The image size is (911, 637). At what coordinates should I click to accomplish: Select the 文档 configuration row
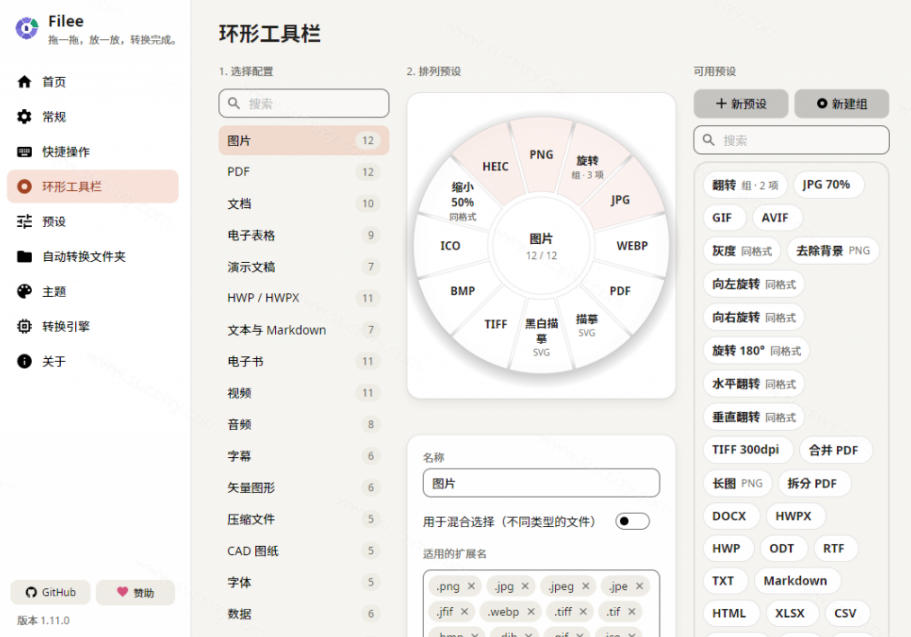[x=304, y=203]
